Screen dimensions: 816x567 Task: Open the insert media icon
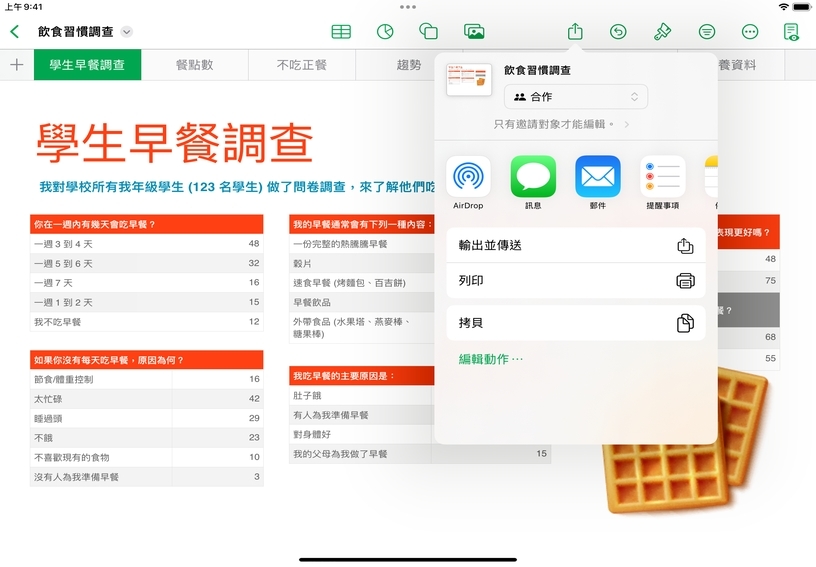474,32
